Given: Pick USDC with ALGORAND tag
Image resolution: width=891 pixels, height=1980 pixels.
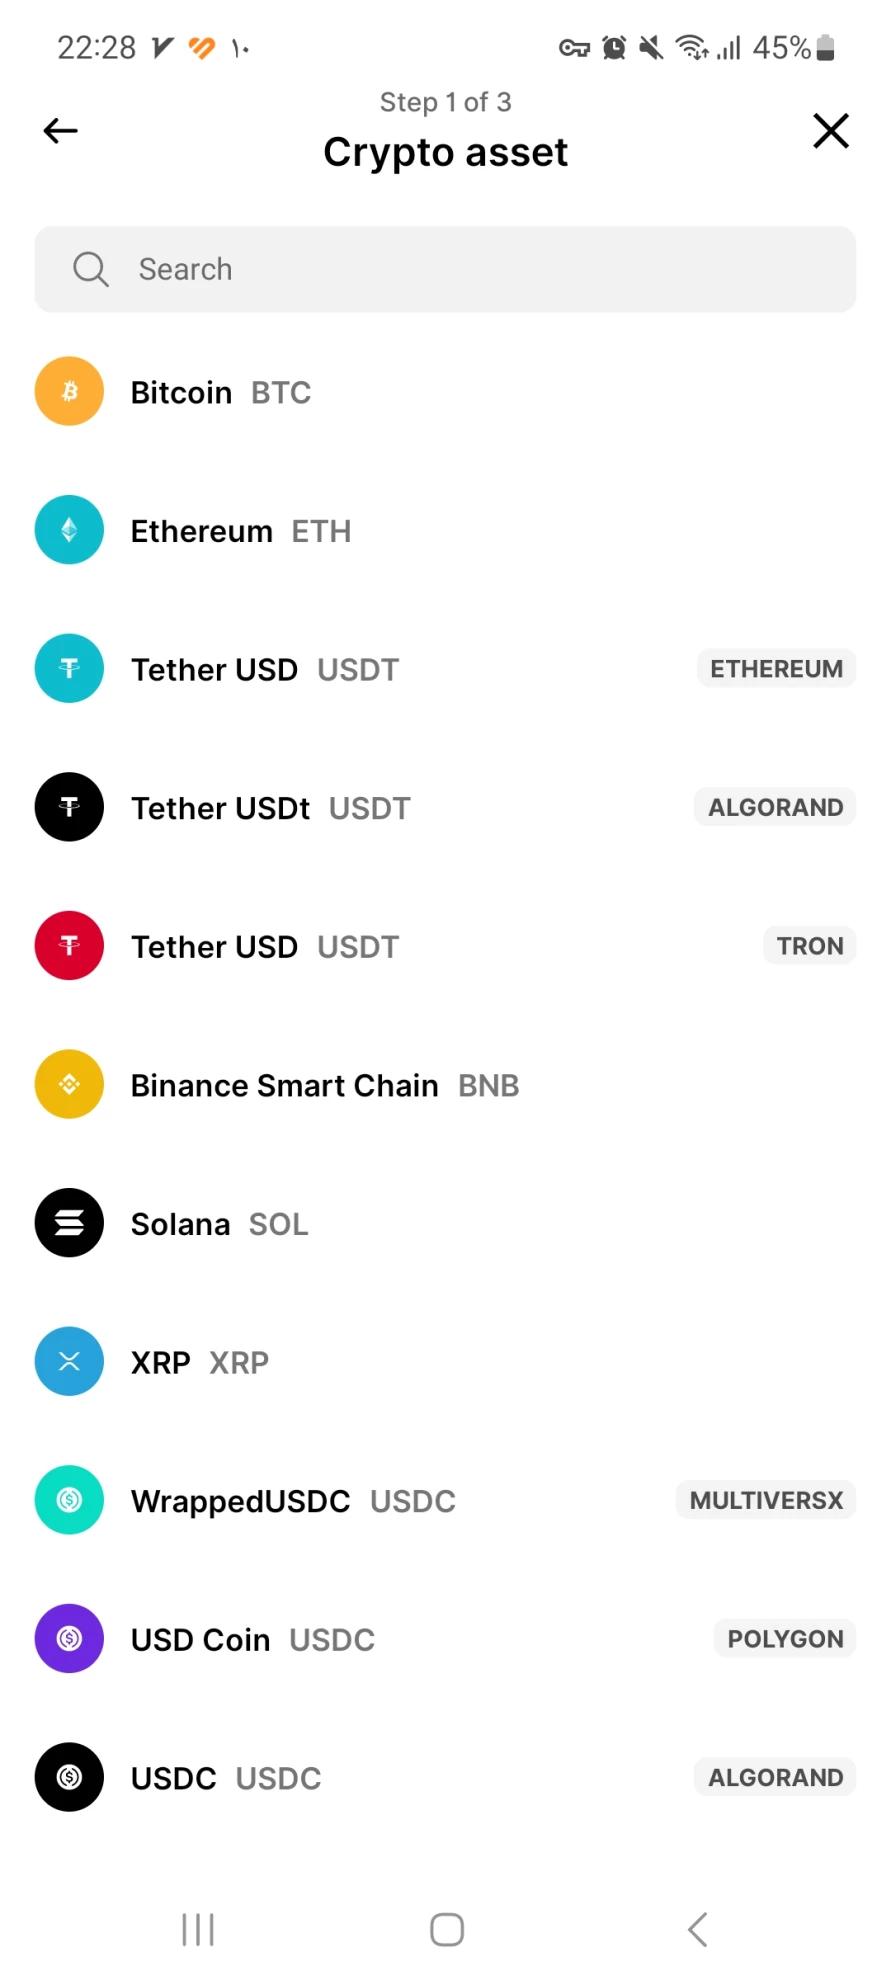Looking at the screenshot, I should 445,1778.
